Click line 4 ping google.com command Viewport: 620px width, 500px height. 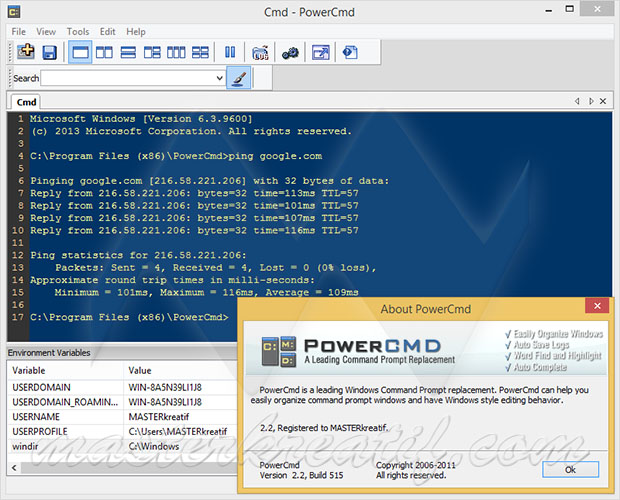click(x=176, y=156)
